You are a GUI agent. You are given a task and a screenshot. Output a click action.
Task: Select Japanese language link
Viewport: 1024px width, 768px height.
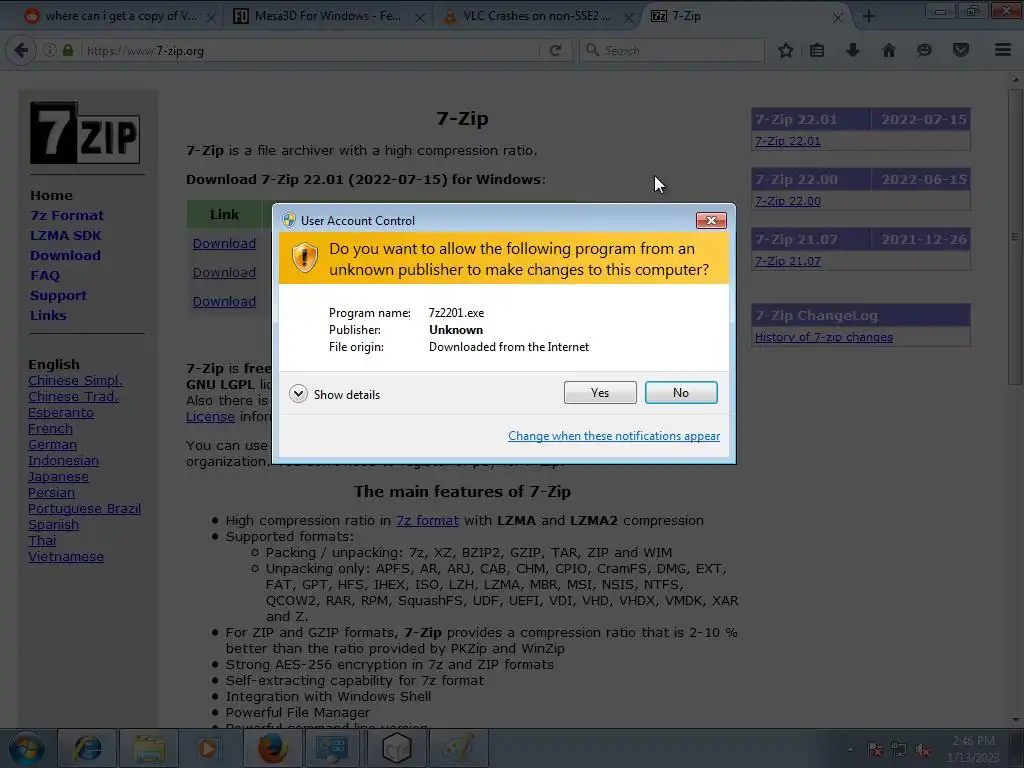58,477
